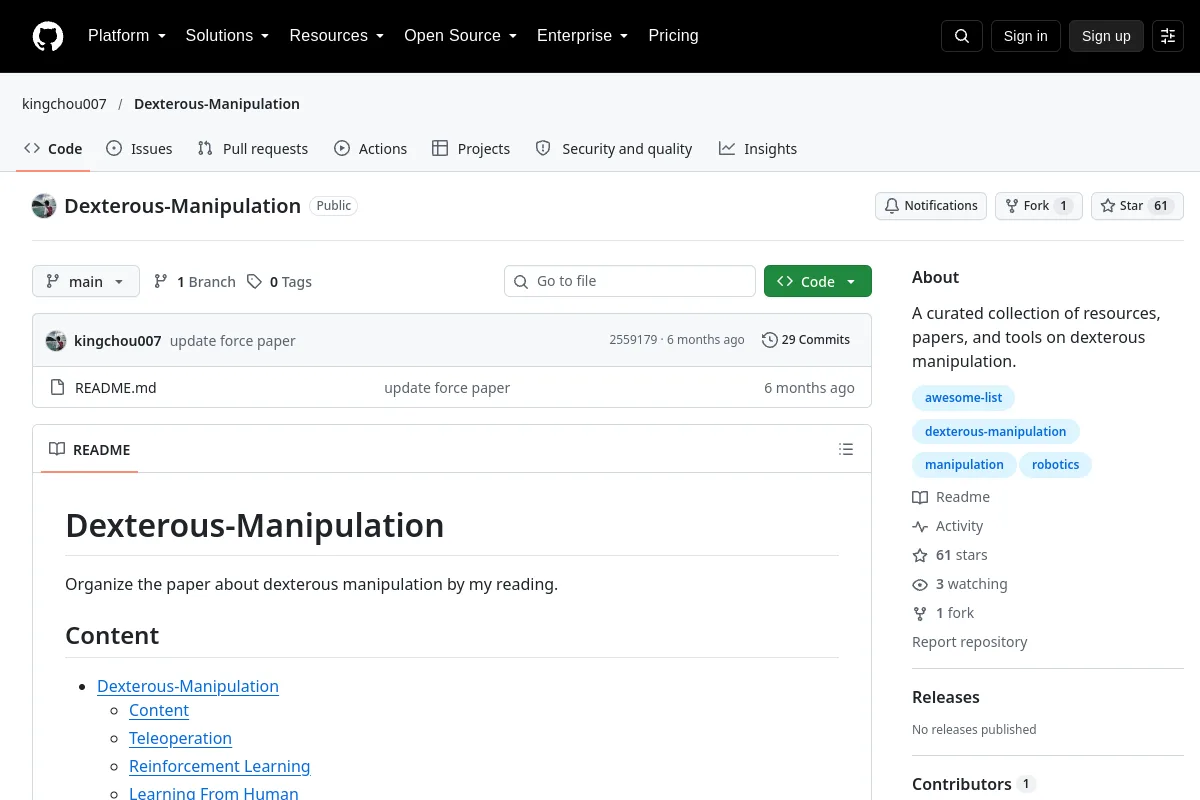Click the dexterous-manipulation topic tag

pos(995,432)
